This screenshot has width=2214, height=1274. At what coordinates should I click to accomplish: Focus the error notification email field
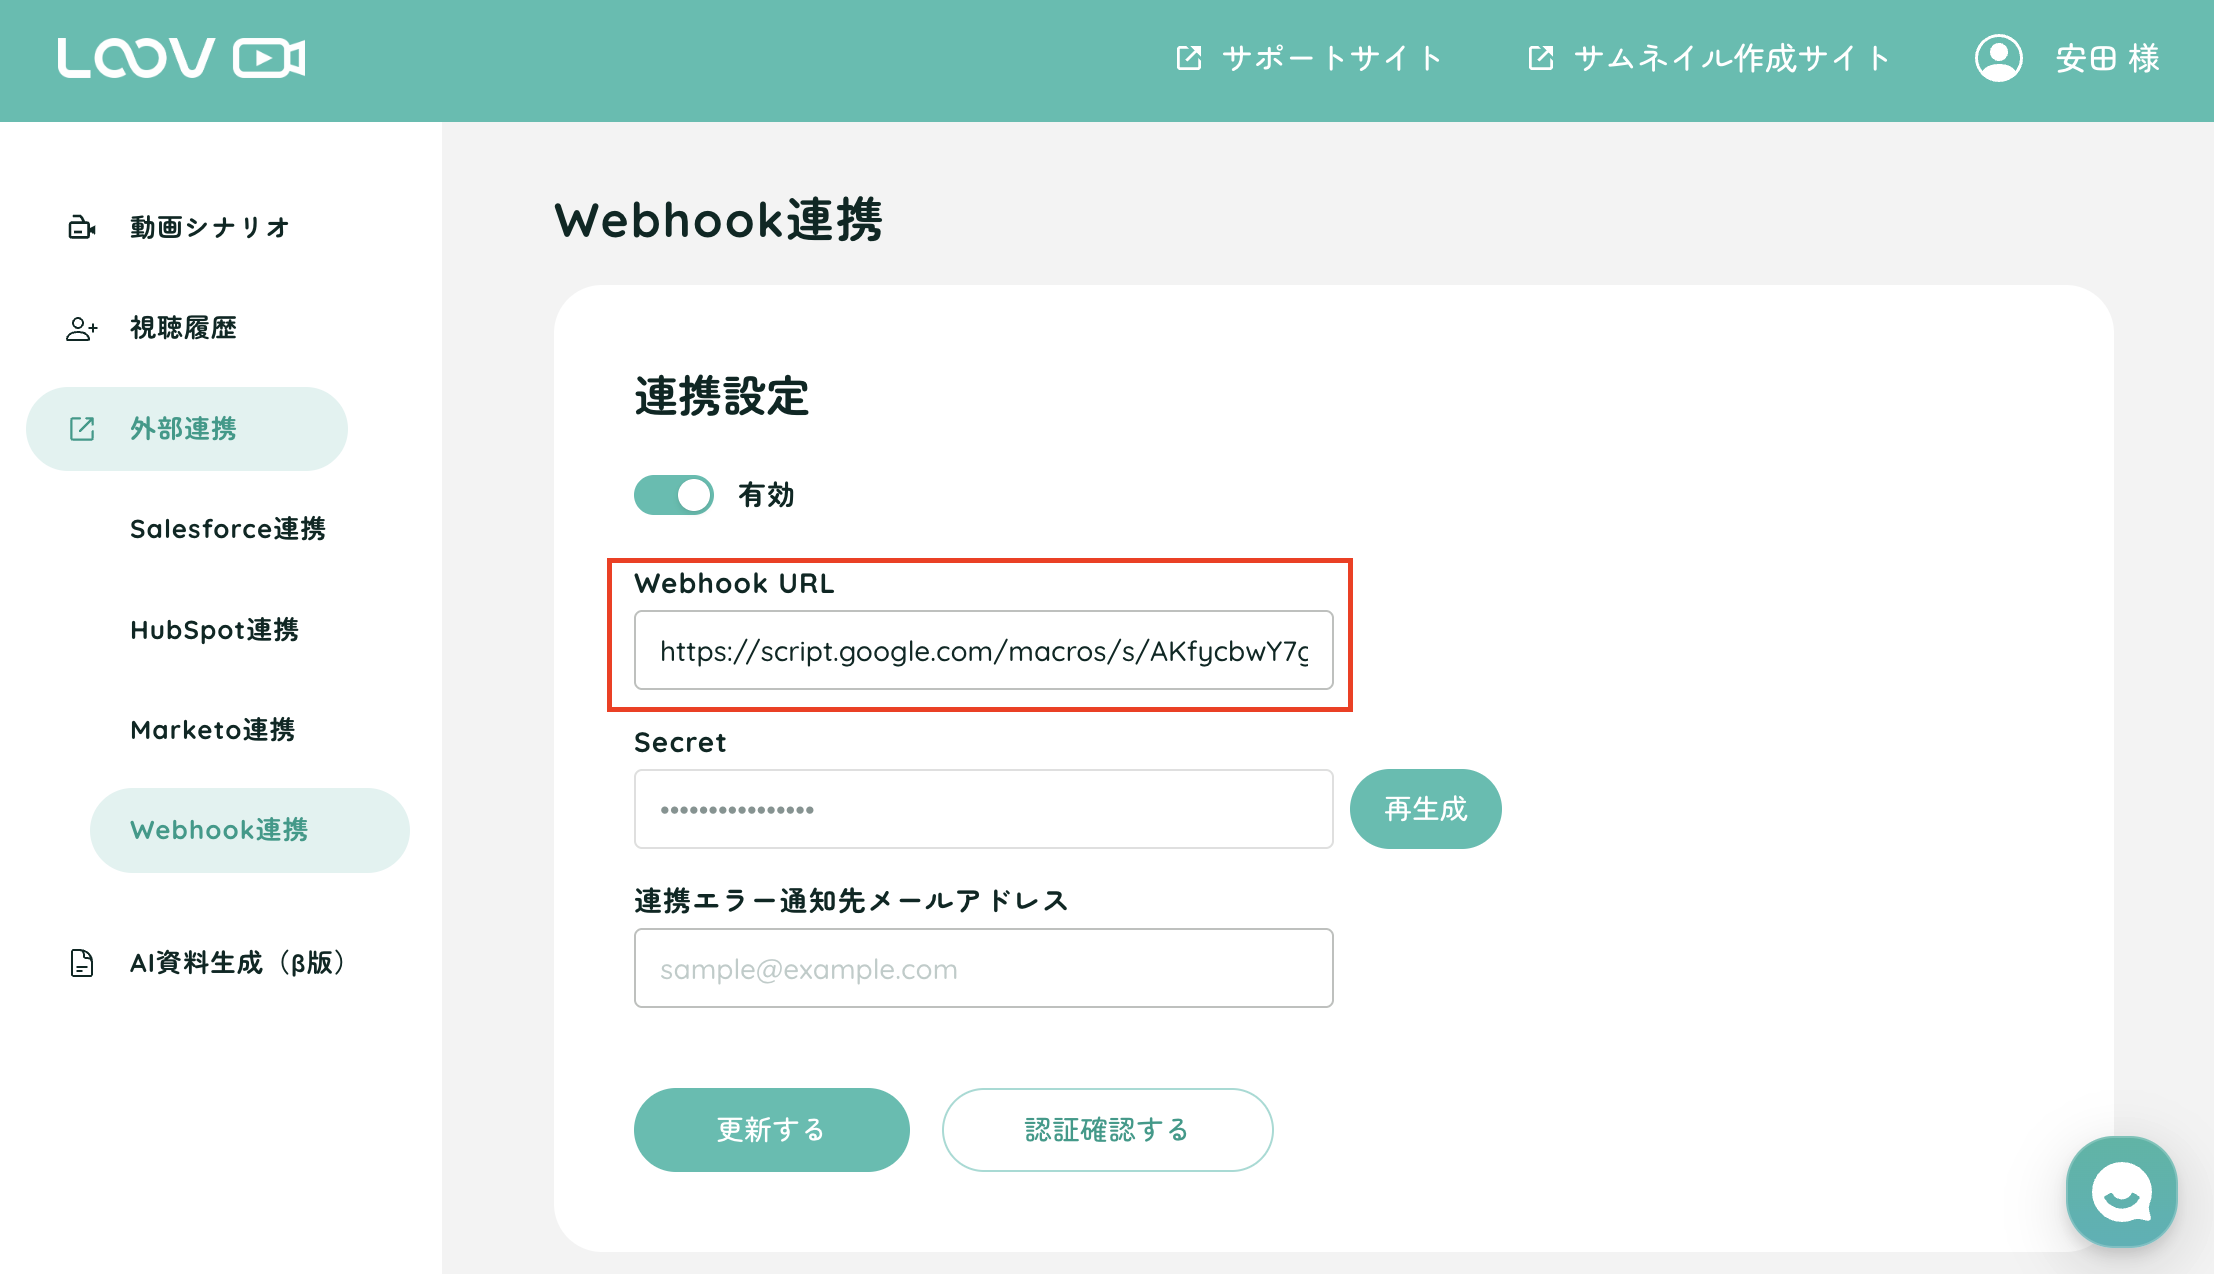point(983,969)
